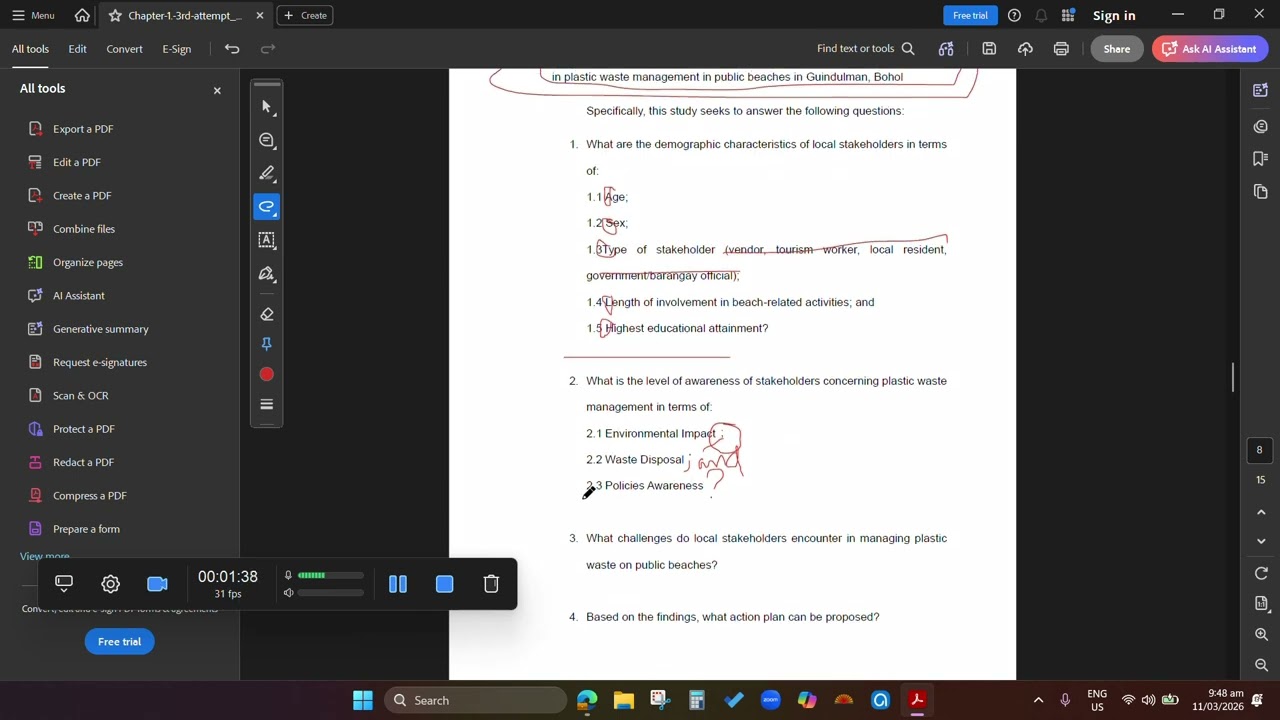This screenshot has width=1280, height=720.
Task: Toggle the recorder webcam camera
Action: pyautogui.click(x=157, y=584)
